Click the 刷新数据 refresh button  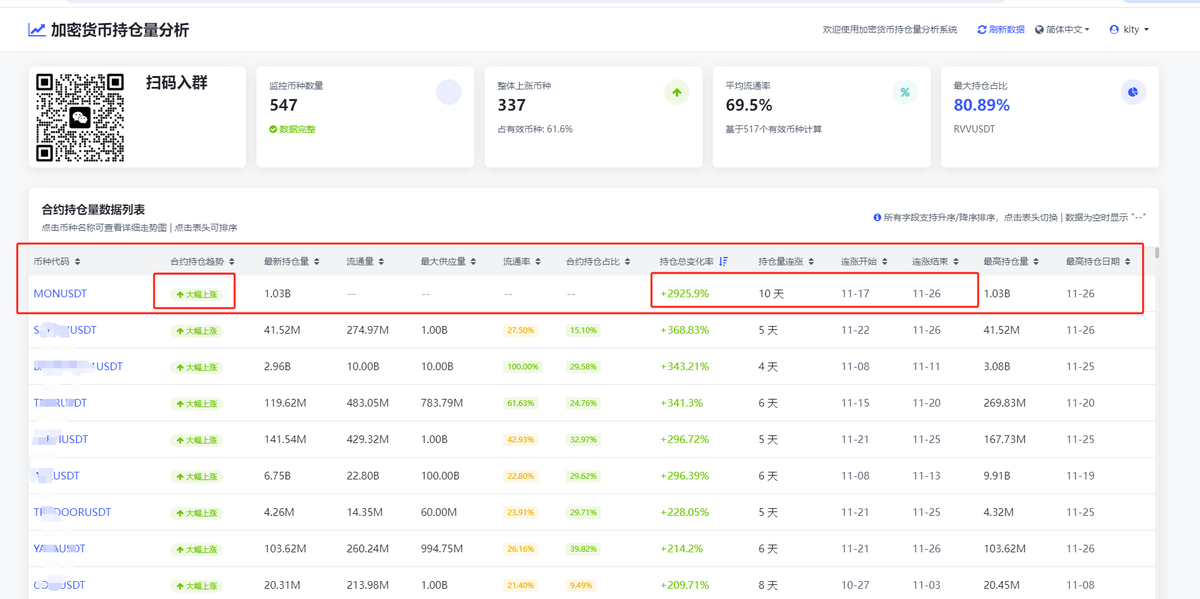click(x=1001, y=30)
